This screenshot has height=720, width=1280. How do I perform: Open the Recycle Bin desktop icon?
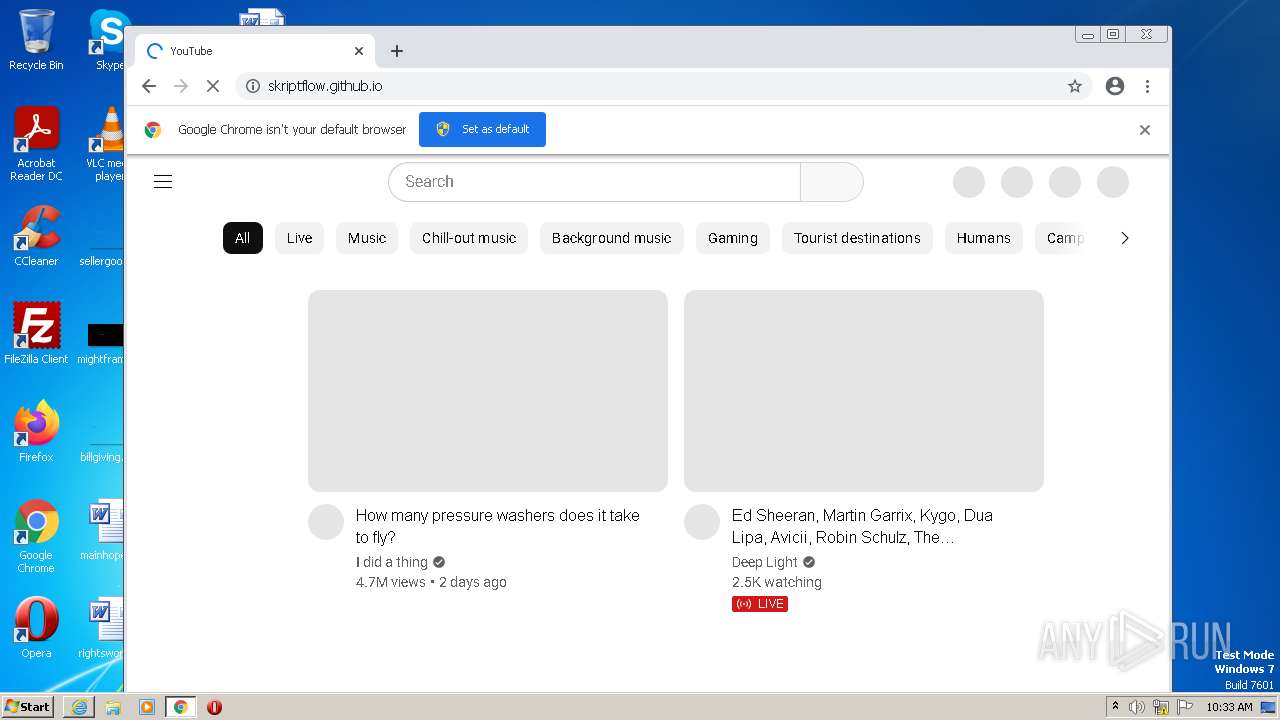[x=36, y=40]
